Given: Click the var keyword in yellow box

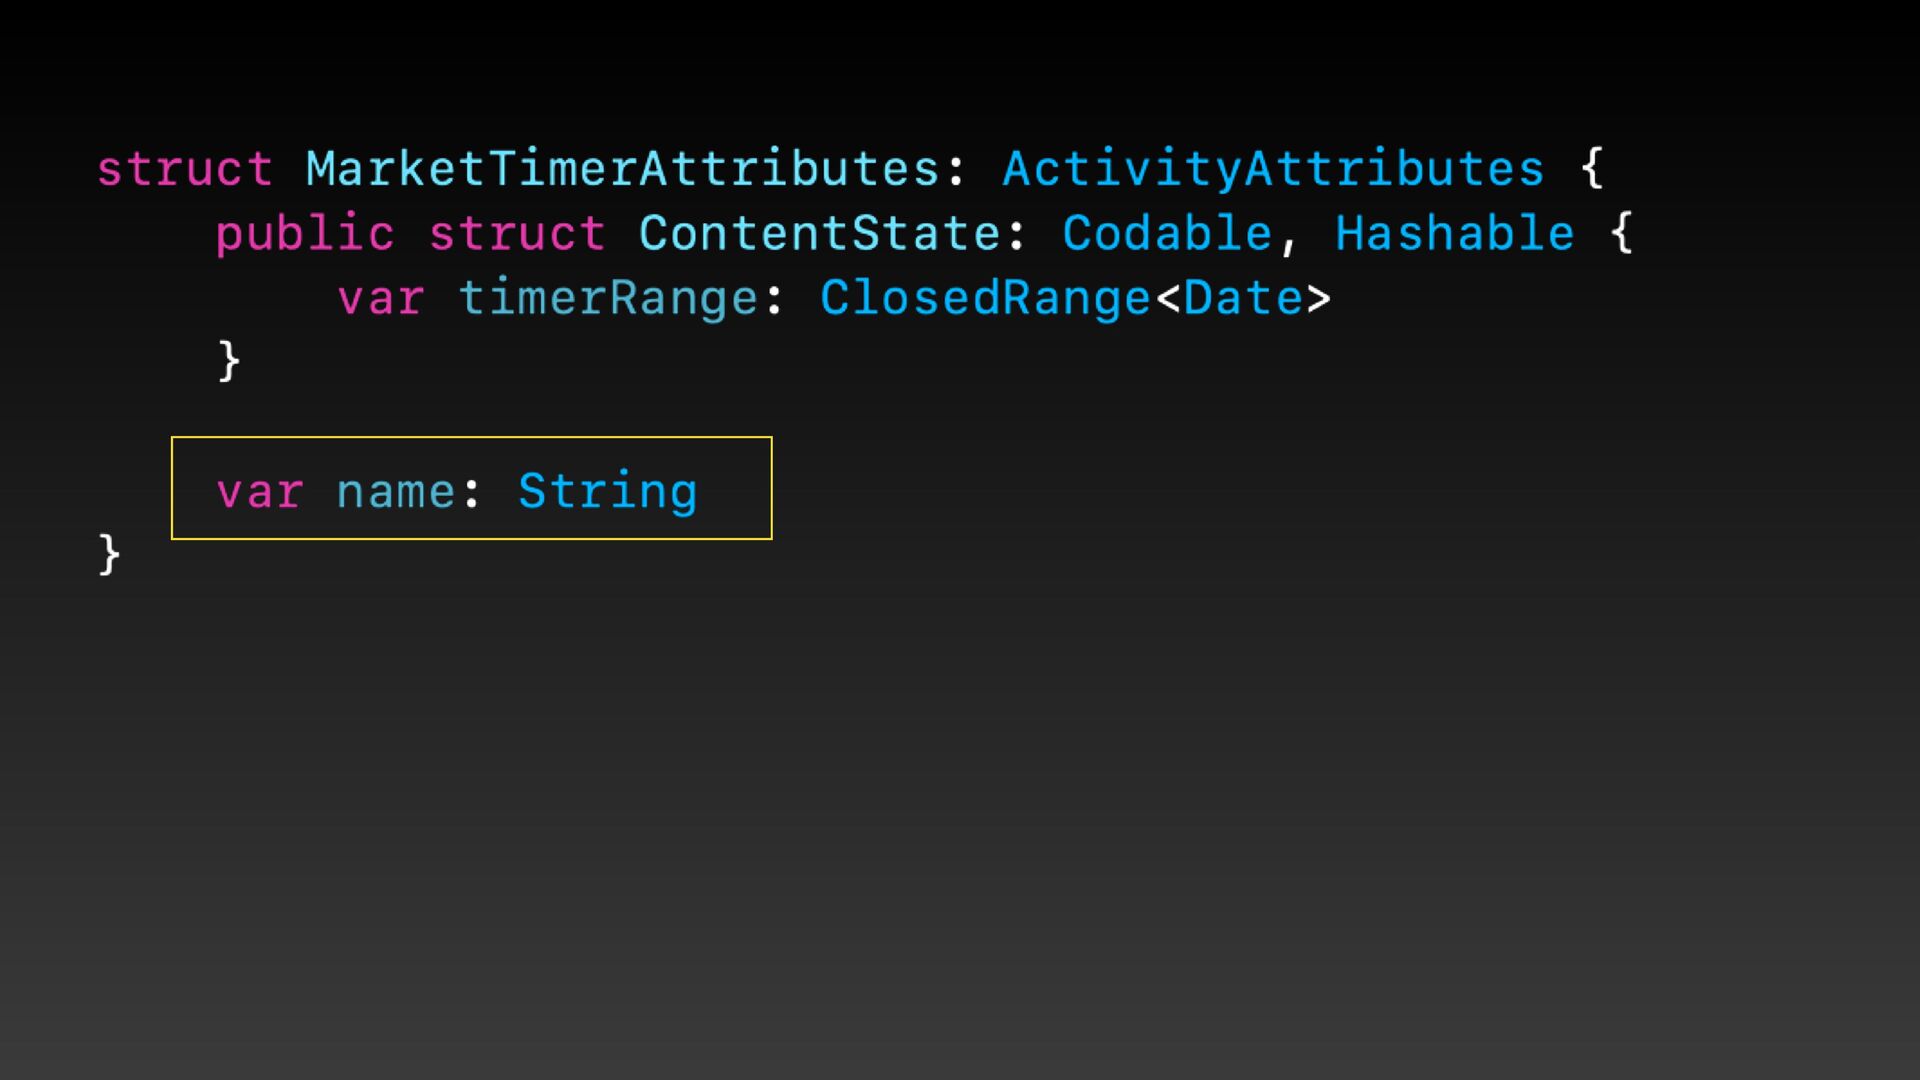Looking at the screenshot, I should point(259,492).
